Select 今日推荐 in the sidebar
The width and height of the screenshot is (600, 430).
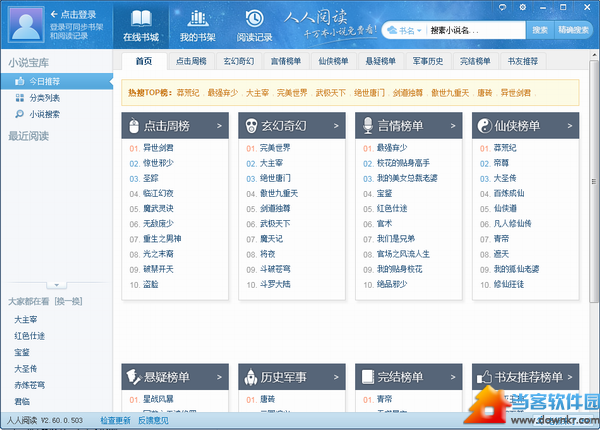56,81
